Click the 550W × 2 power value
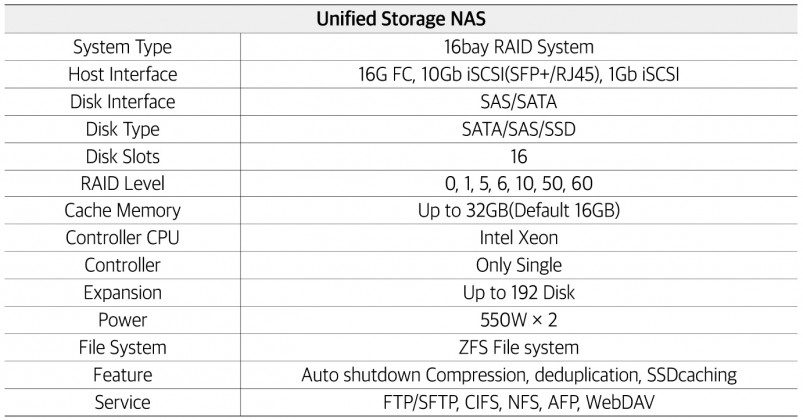Screen dimensions: 803x420 click(x=518, y=320)
